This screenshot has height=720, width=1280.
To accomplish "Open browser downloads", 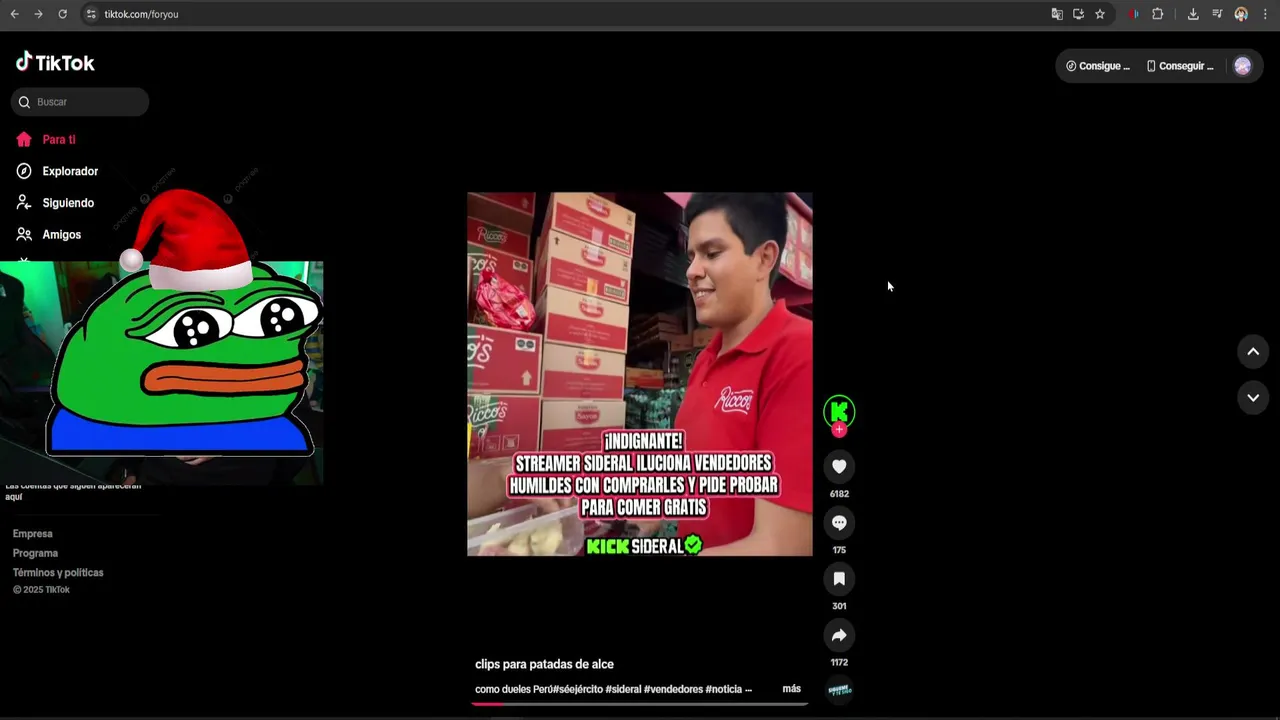I will tap(1193, 14).
